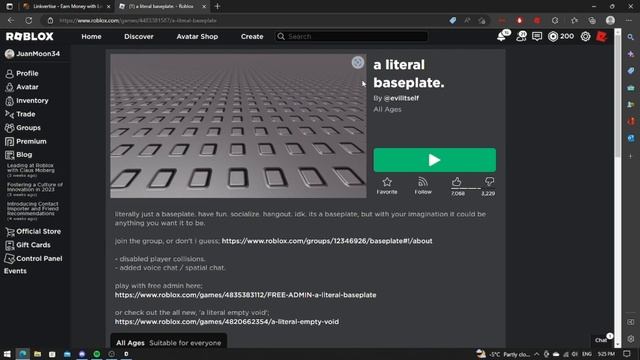
Task: Play the game with the green button
Action: click(435, 160)
